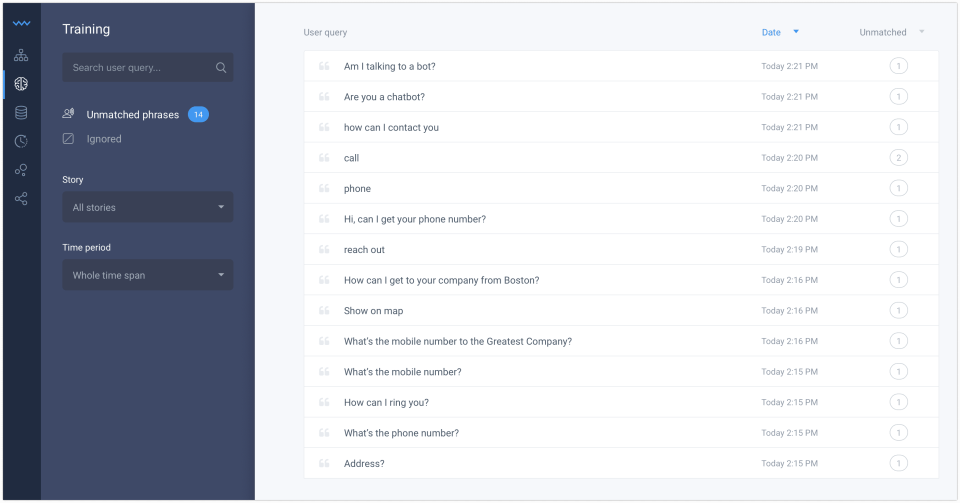The image size is (960, 503).
Task: Select the 'Unmatched phrases' filter
Action: [132, 115]
